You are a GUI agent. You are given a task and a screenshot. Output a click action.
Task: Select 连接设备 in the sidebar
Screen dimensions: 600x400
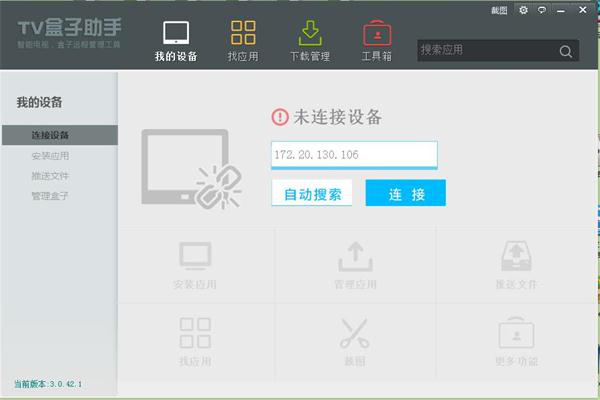[50, 135]
